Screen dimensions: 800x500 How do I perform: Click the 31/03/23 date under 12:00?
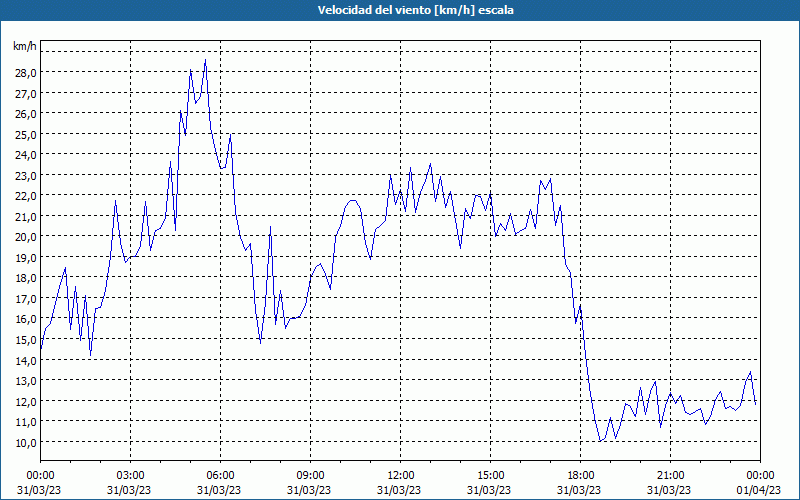pos(399,490)
